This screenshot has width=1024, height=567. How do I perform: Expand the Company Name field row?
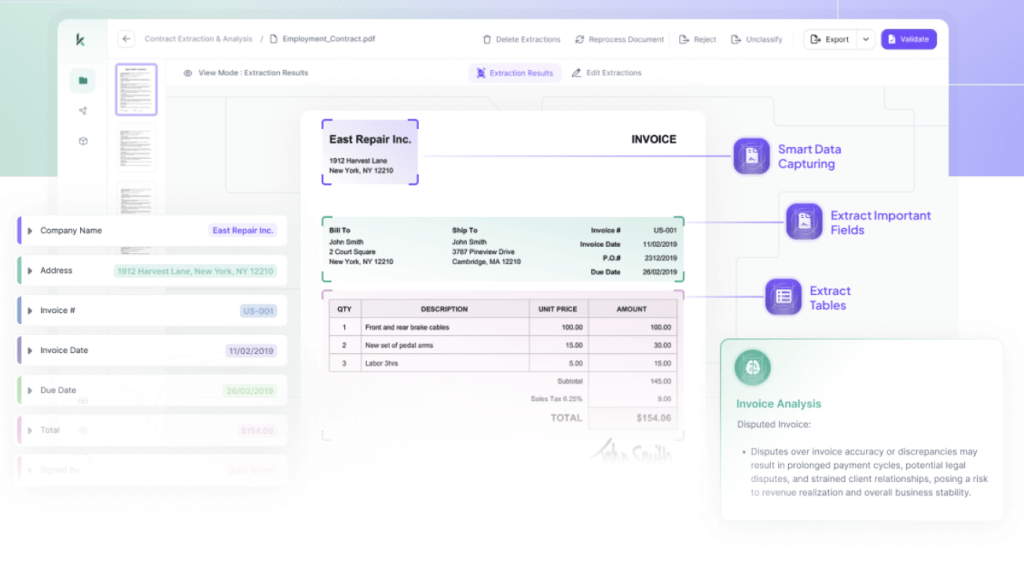click(x=30, y=231)
